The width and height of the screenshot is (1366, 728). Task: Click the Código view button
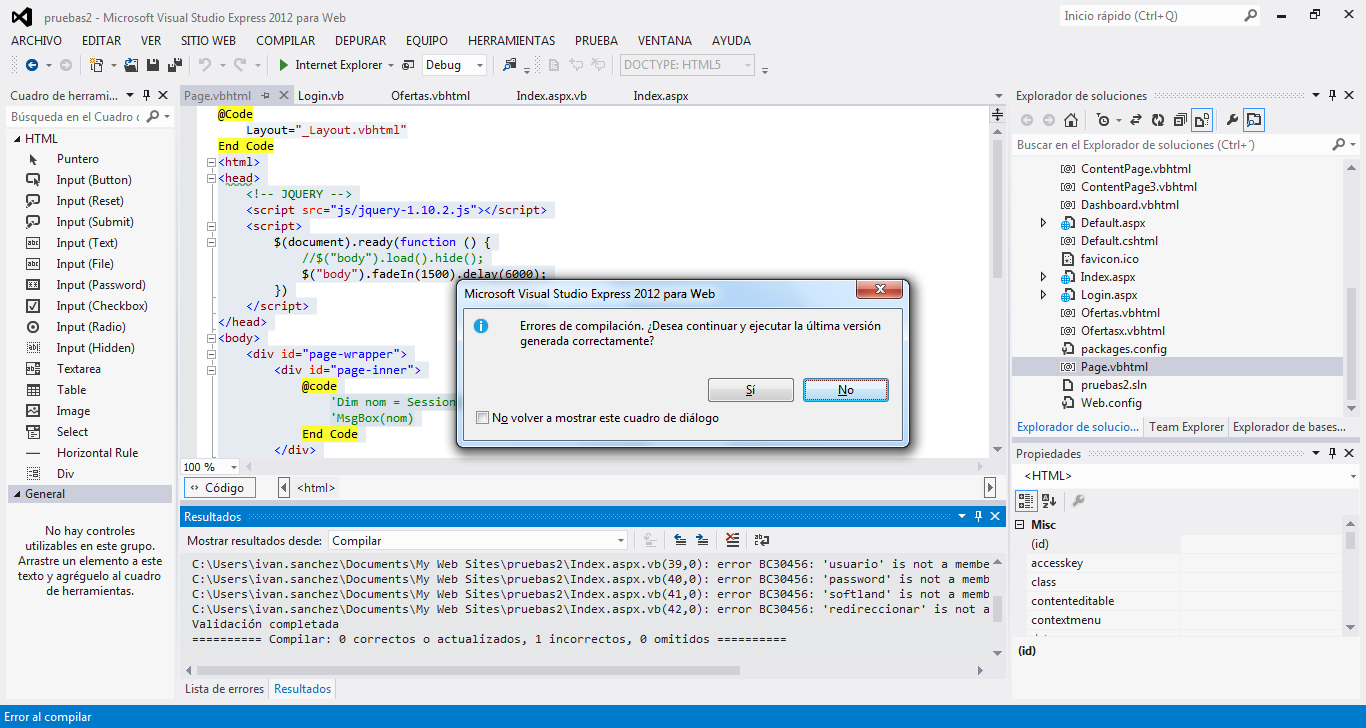(220, 488)
